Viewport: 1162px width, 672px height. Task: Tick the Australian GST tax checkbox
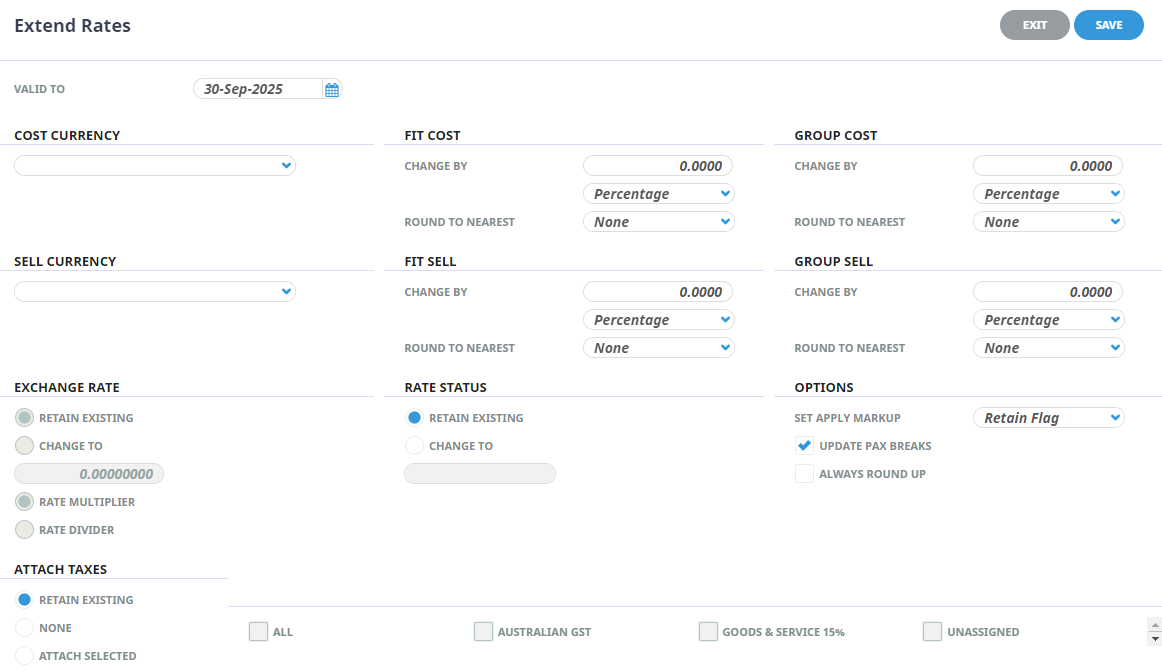pyautogui.click(x=483, y=632)
